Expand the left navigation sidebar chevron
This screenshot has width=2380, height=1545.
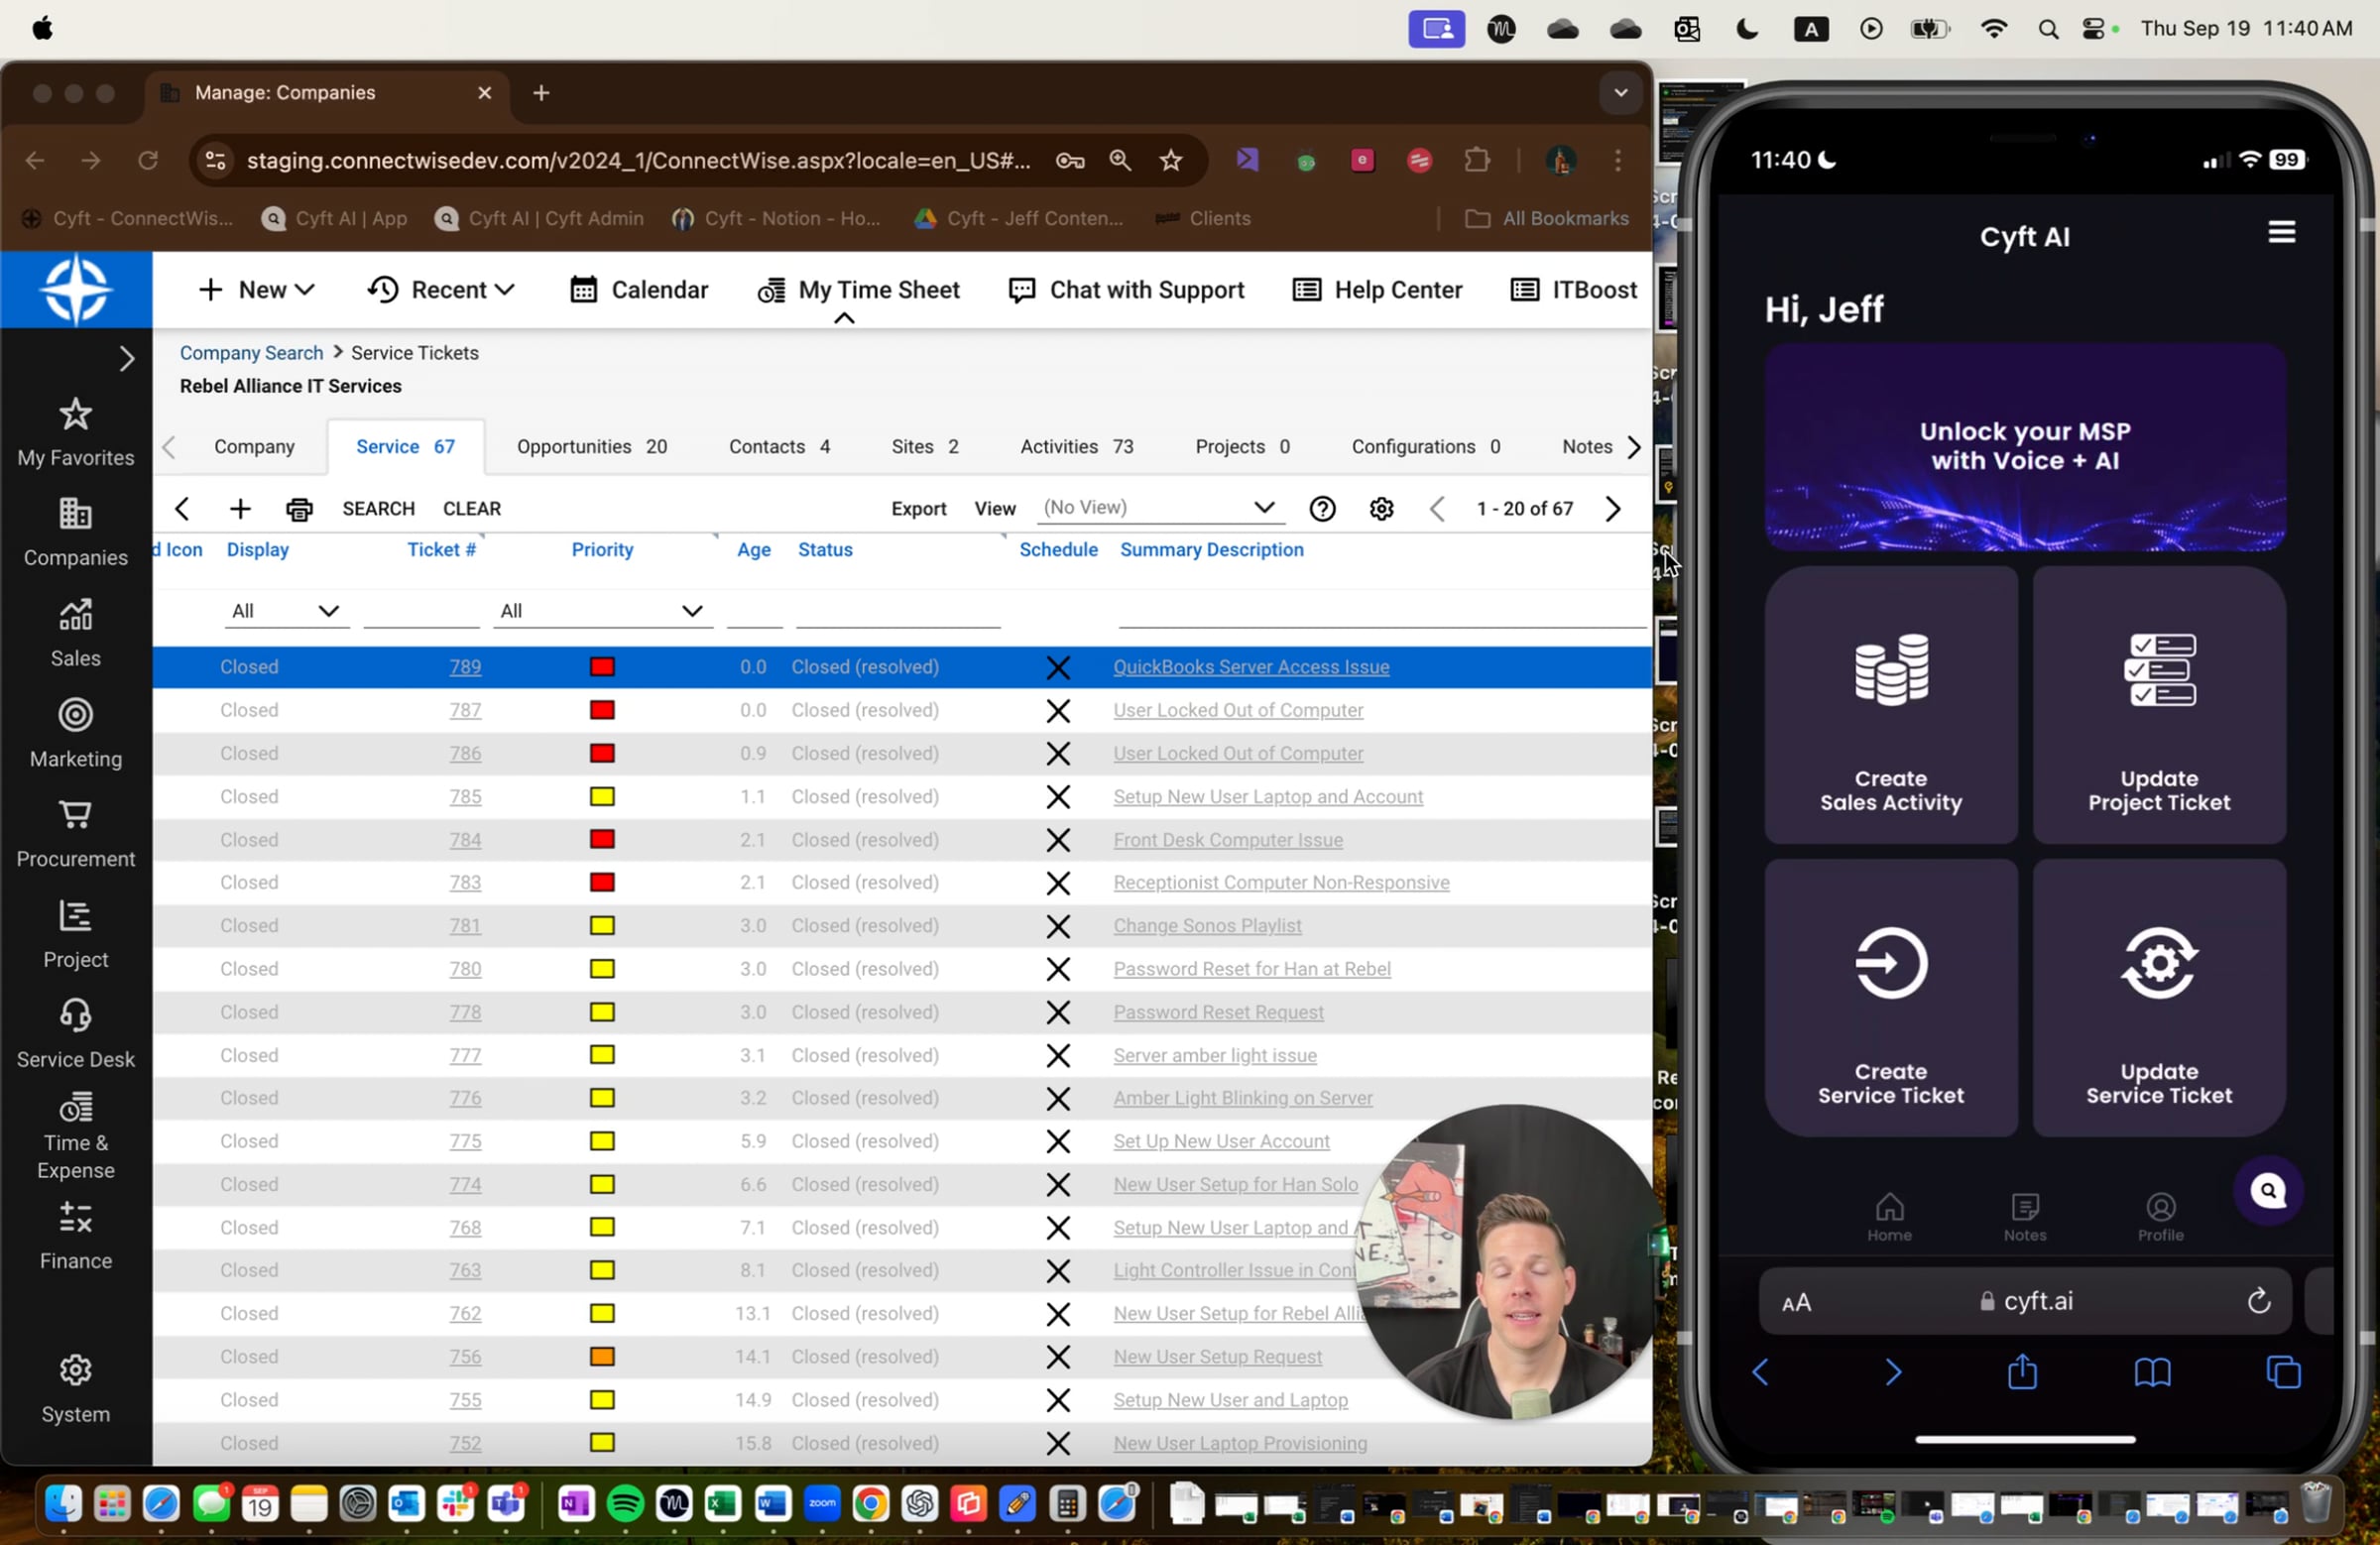click(x=126, y=358)
